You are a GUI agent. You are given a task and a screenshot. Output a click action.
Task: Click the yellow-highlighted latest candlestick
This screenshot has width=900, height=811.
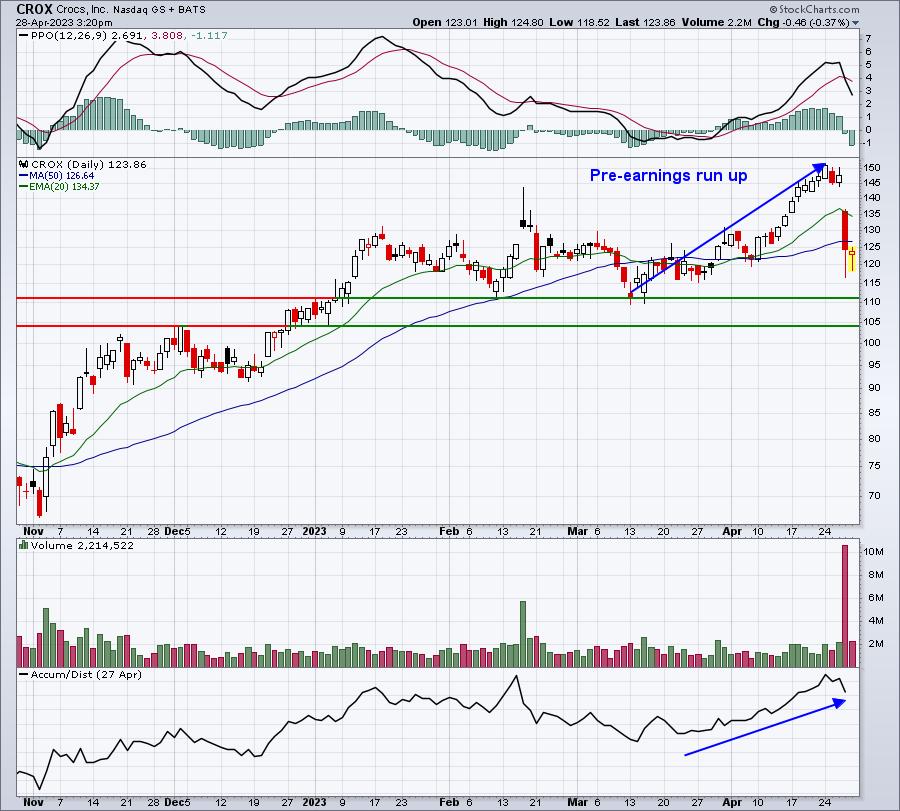[852, 258]
